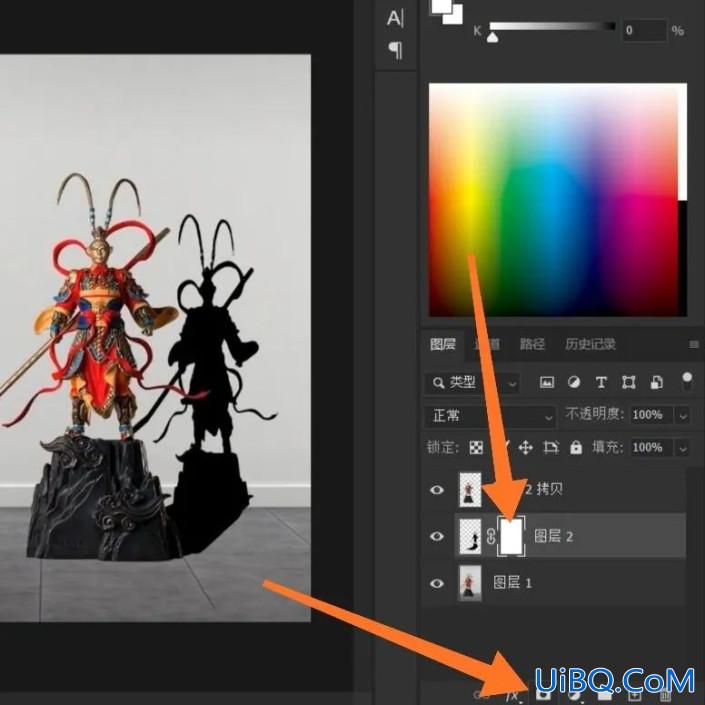Image resolution: width=705 pixels, height=705 pixels.
Task: Select the 图层 2 拷贝 layer thumbnail
Action: coord(470,490)
